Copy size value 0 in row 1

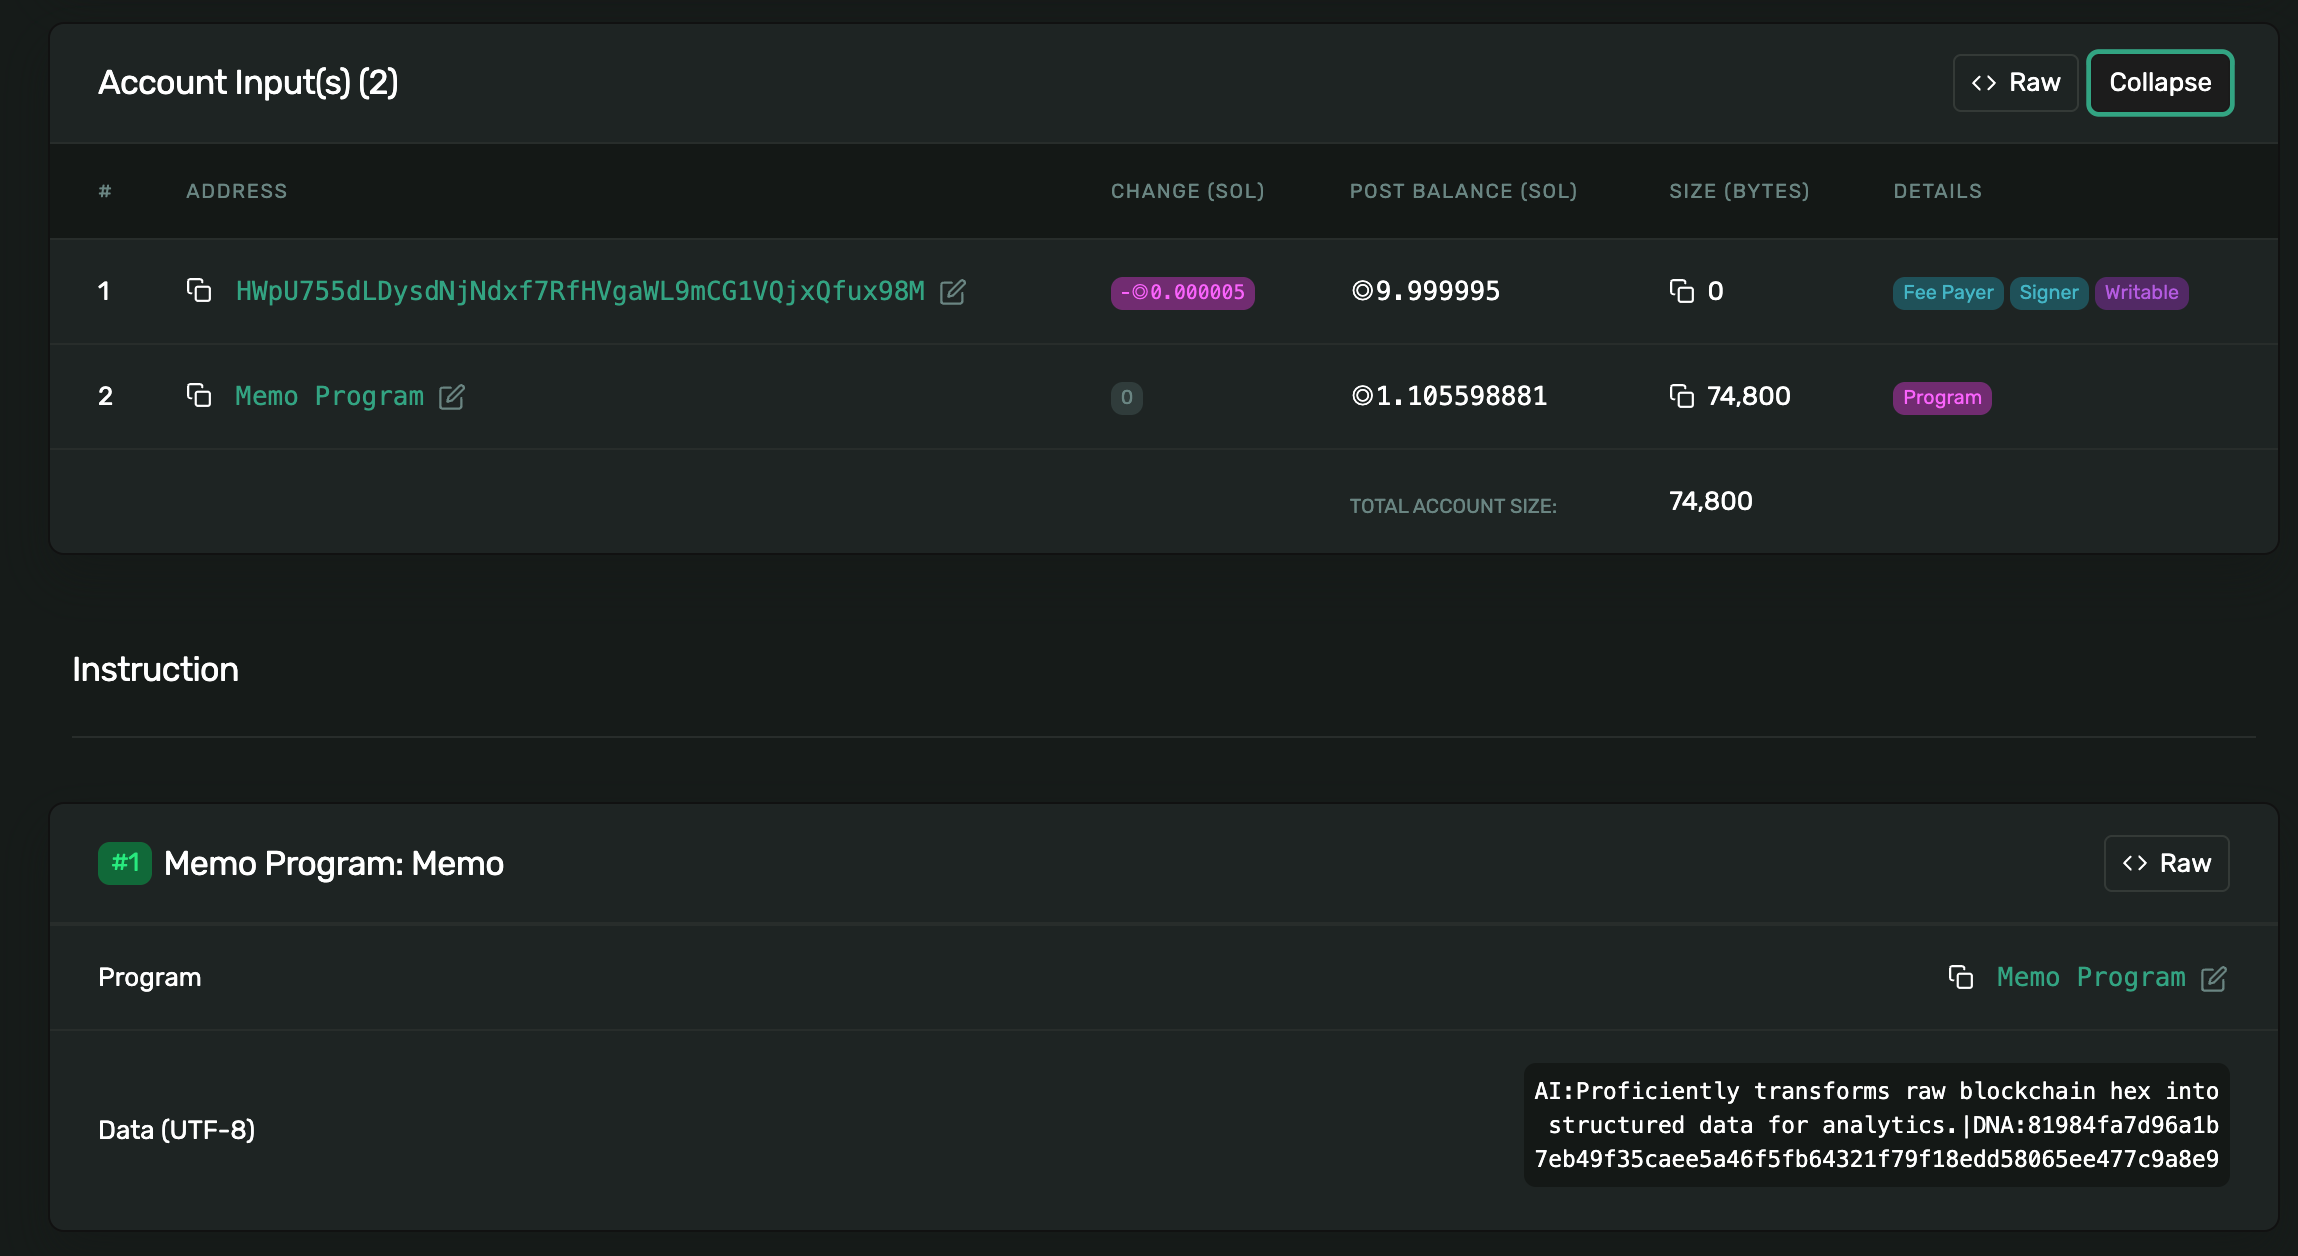1682,291
